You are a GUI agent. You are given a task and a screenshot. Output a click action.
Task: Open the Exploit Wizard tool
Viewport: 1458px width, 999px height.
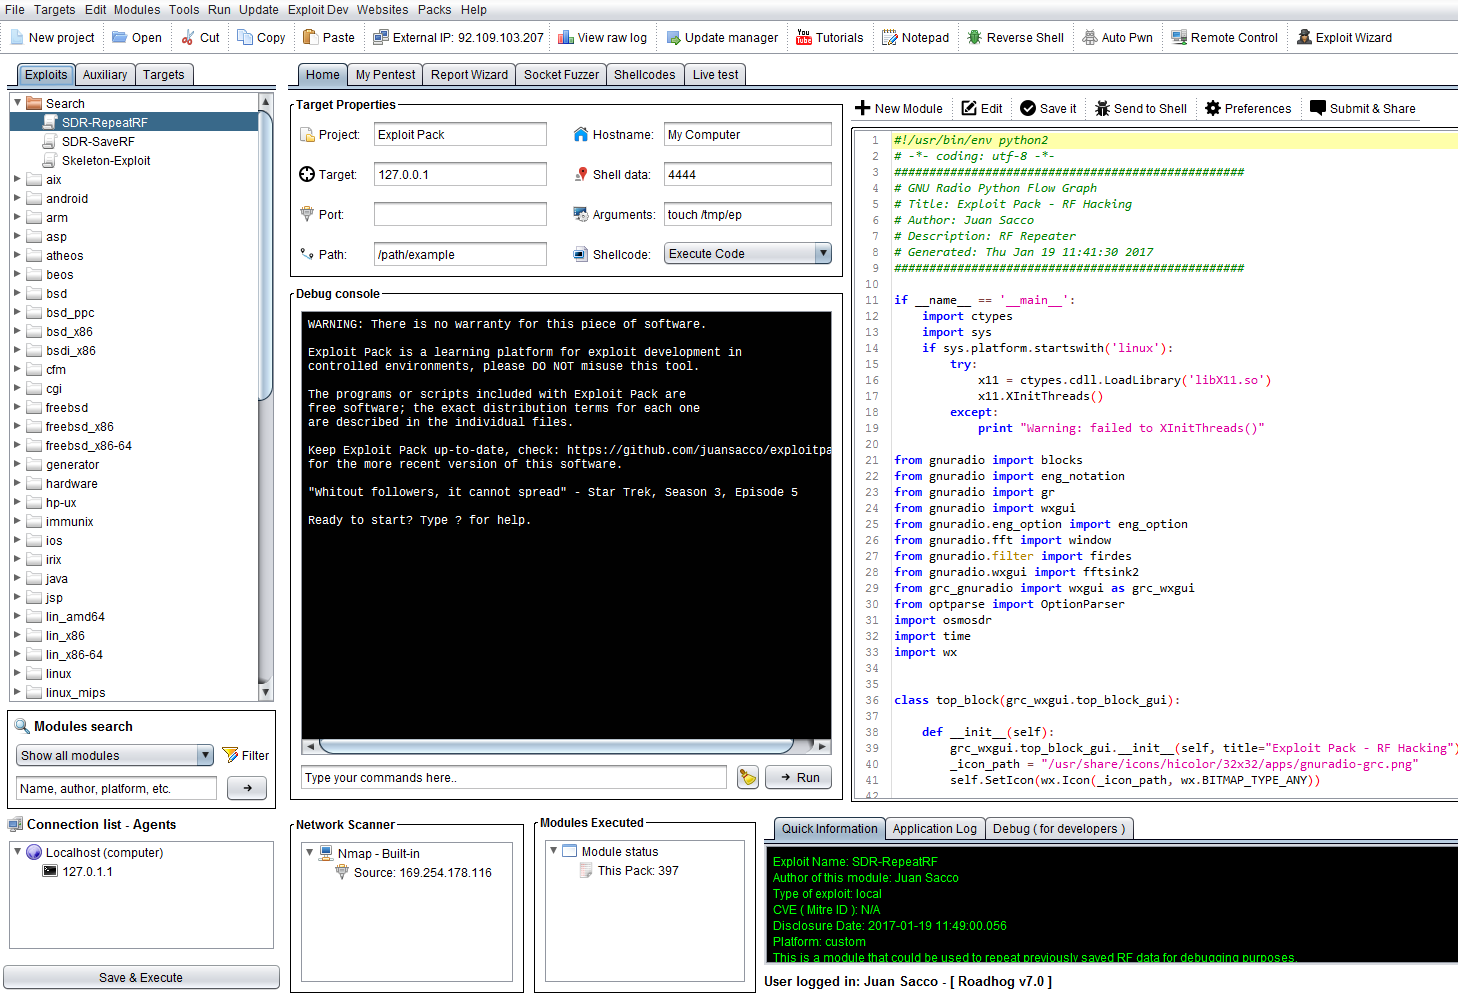[x=1343, y=38]
